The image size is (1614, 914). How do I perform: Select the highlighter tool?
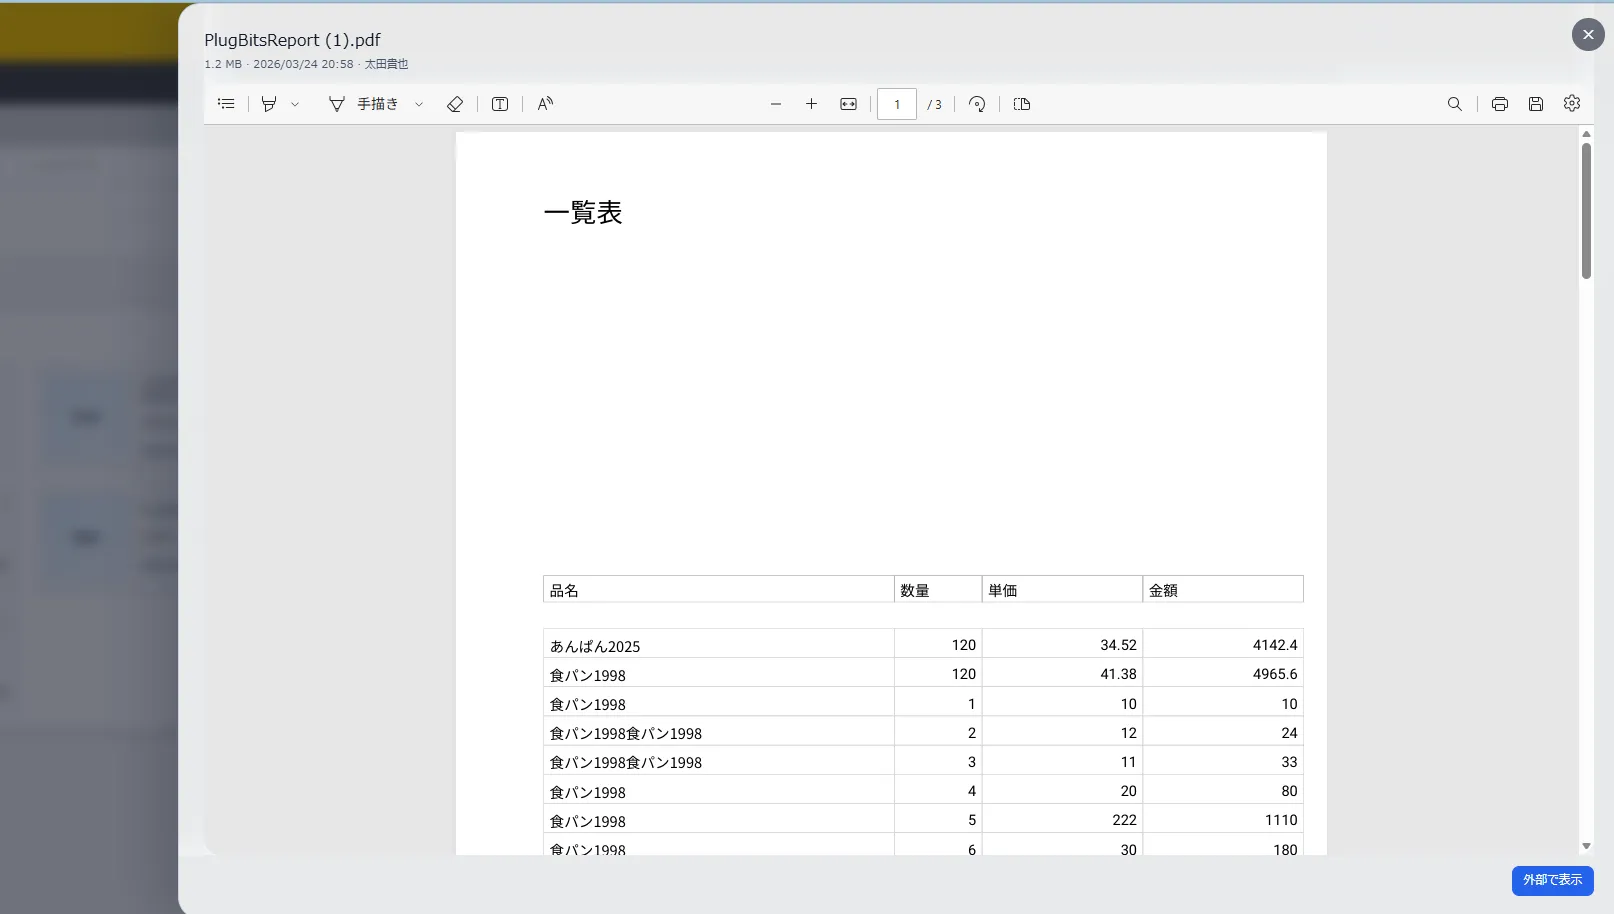[x=268, y=103]
